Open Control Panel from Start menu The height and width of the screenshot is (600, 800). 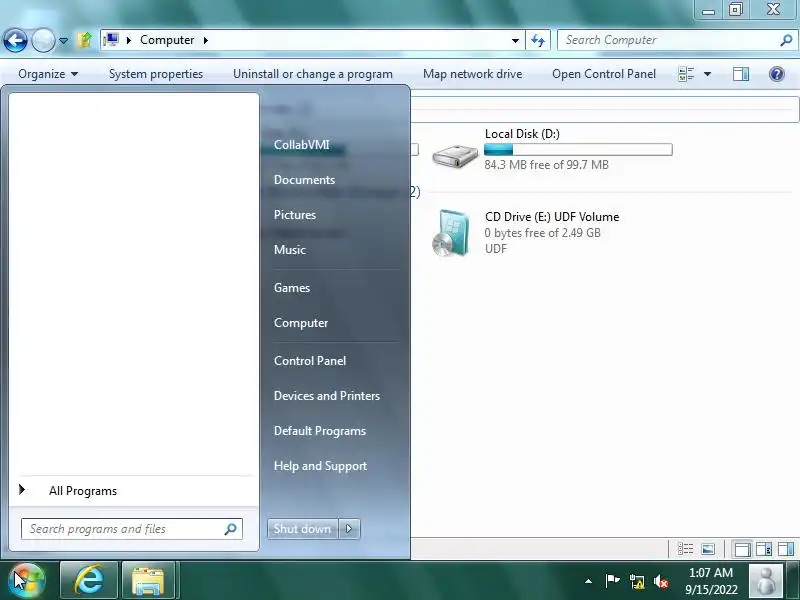coord(310,361)
